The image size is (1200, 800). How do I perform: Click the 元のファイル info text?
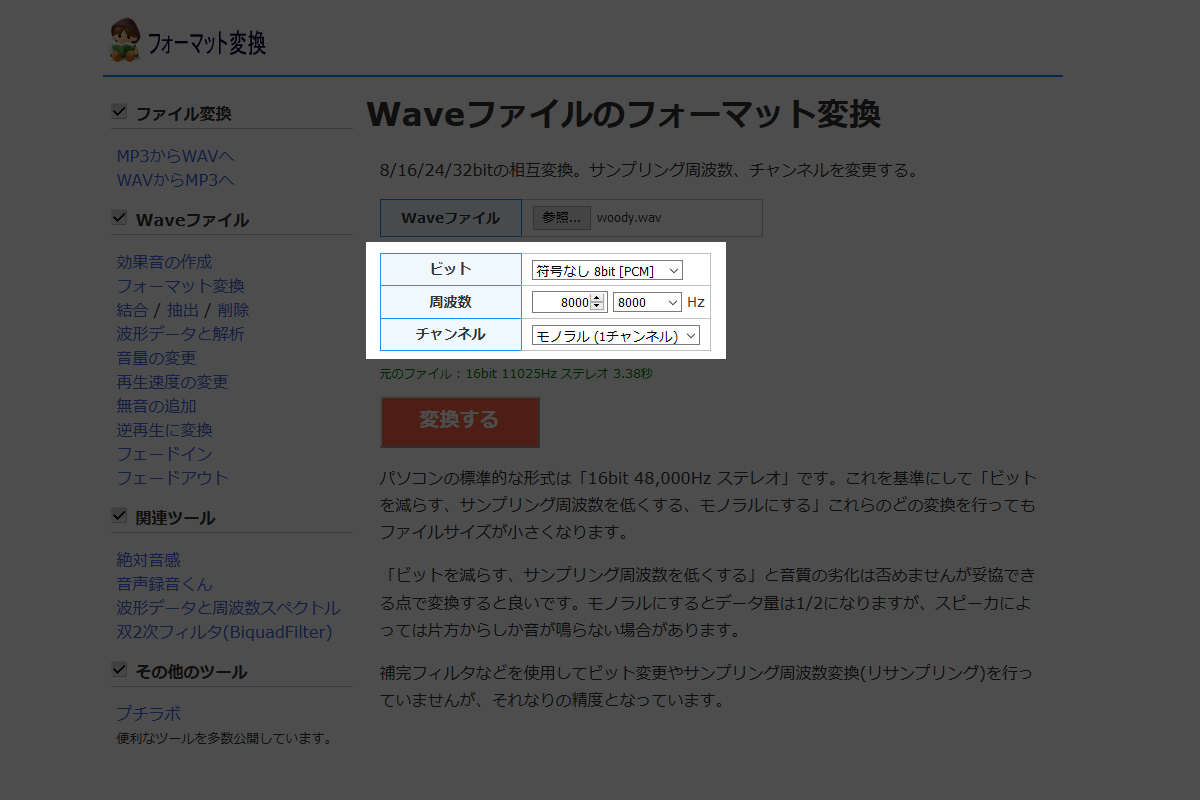click(x=516, y=374)
